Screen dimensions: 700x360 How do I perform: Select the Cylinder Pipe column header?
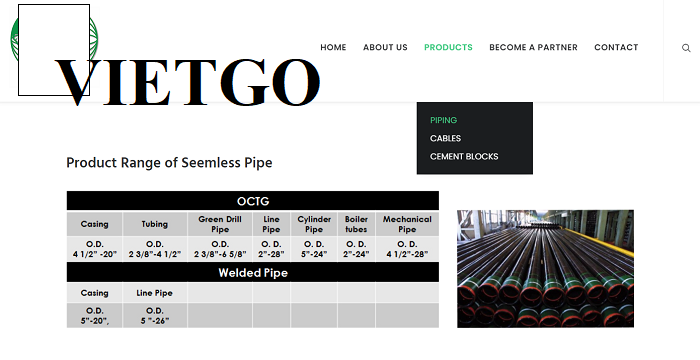click(314, 224)
